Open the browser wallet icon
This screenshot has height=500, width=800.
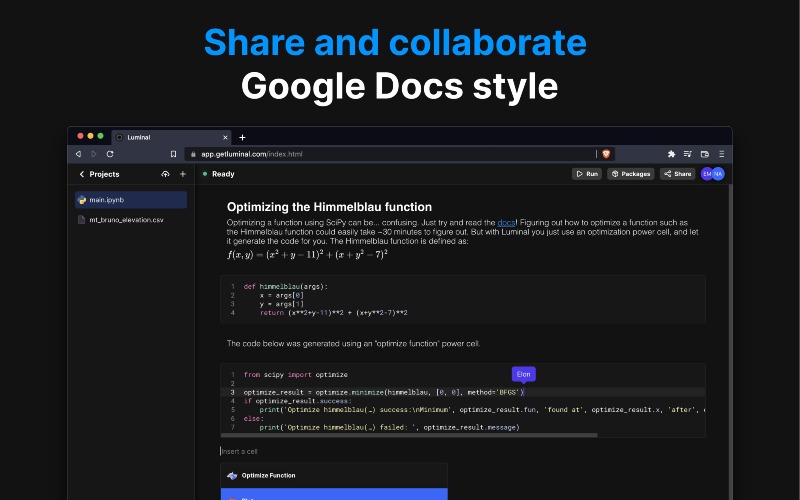click(705, 154)
